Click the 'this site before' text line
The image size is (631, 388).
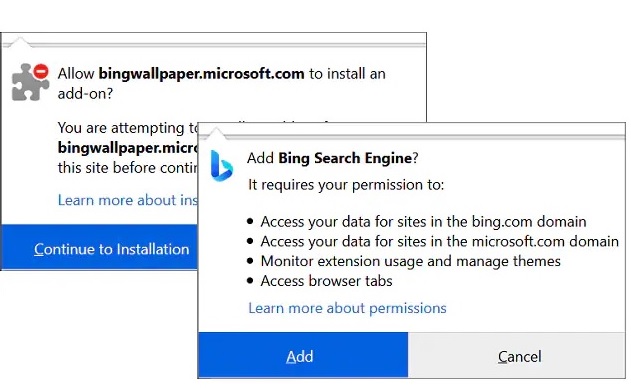tap(128, 167)
